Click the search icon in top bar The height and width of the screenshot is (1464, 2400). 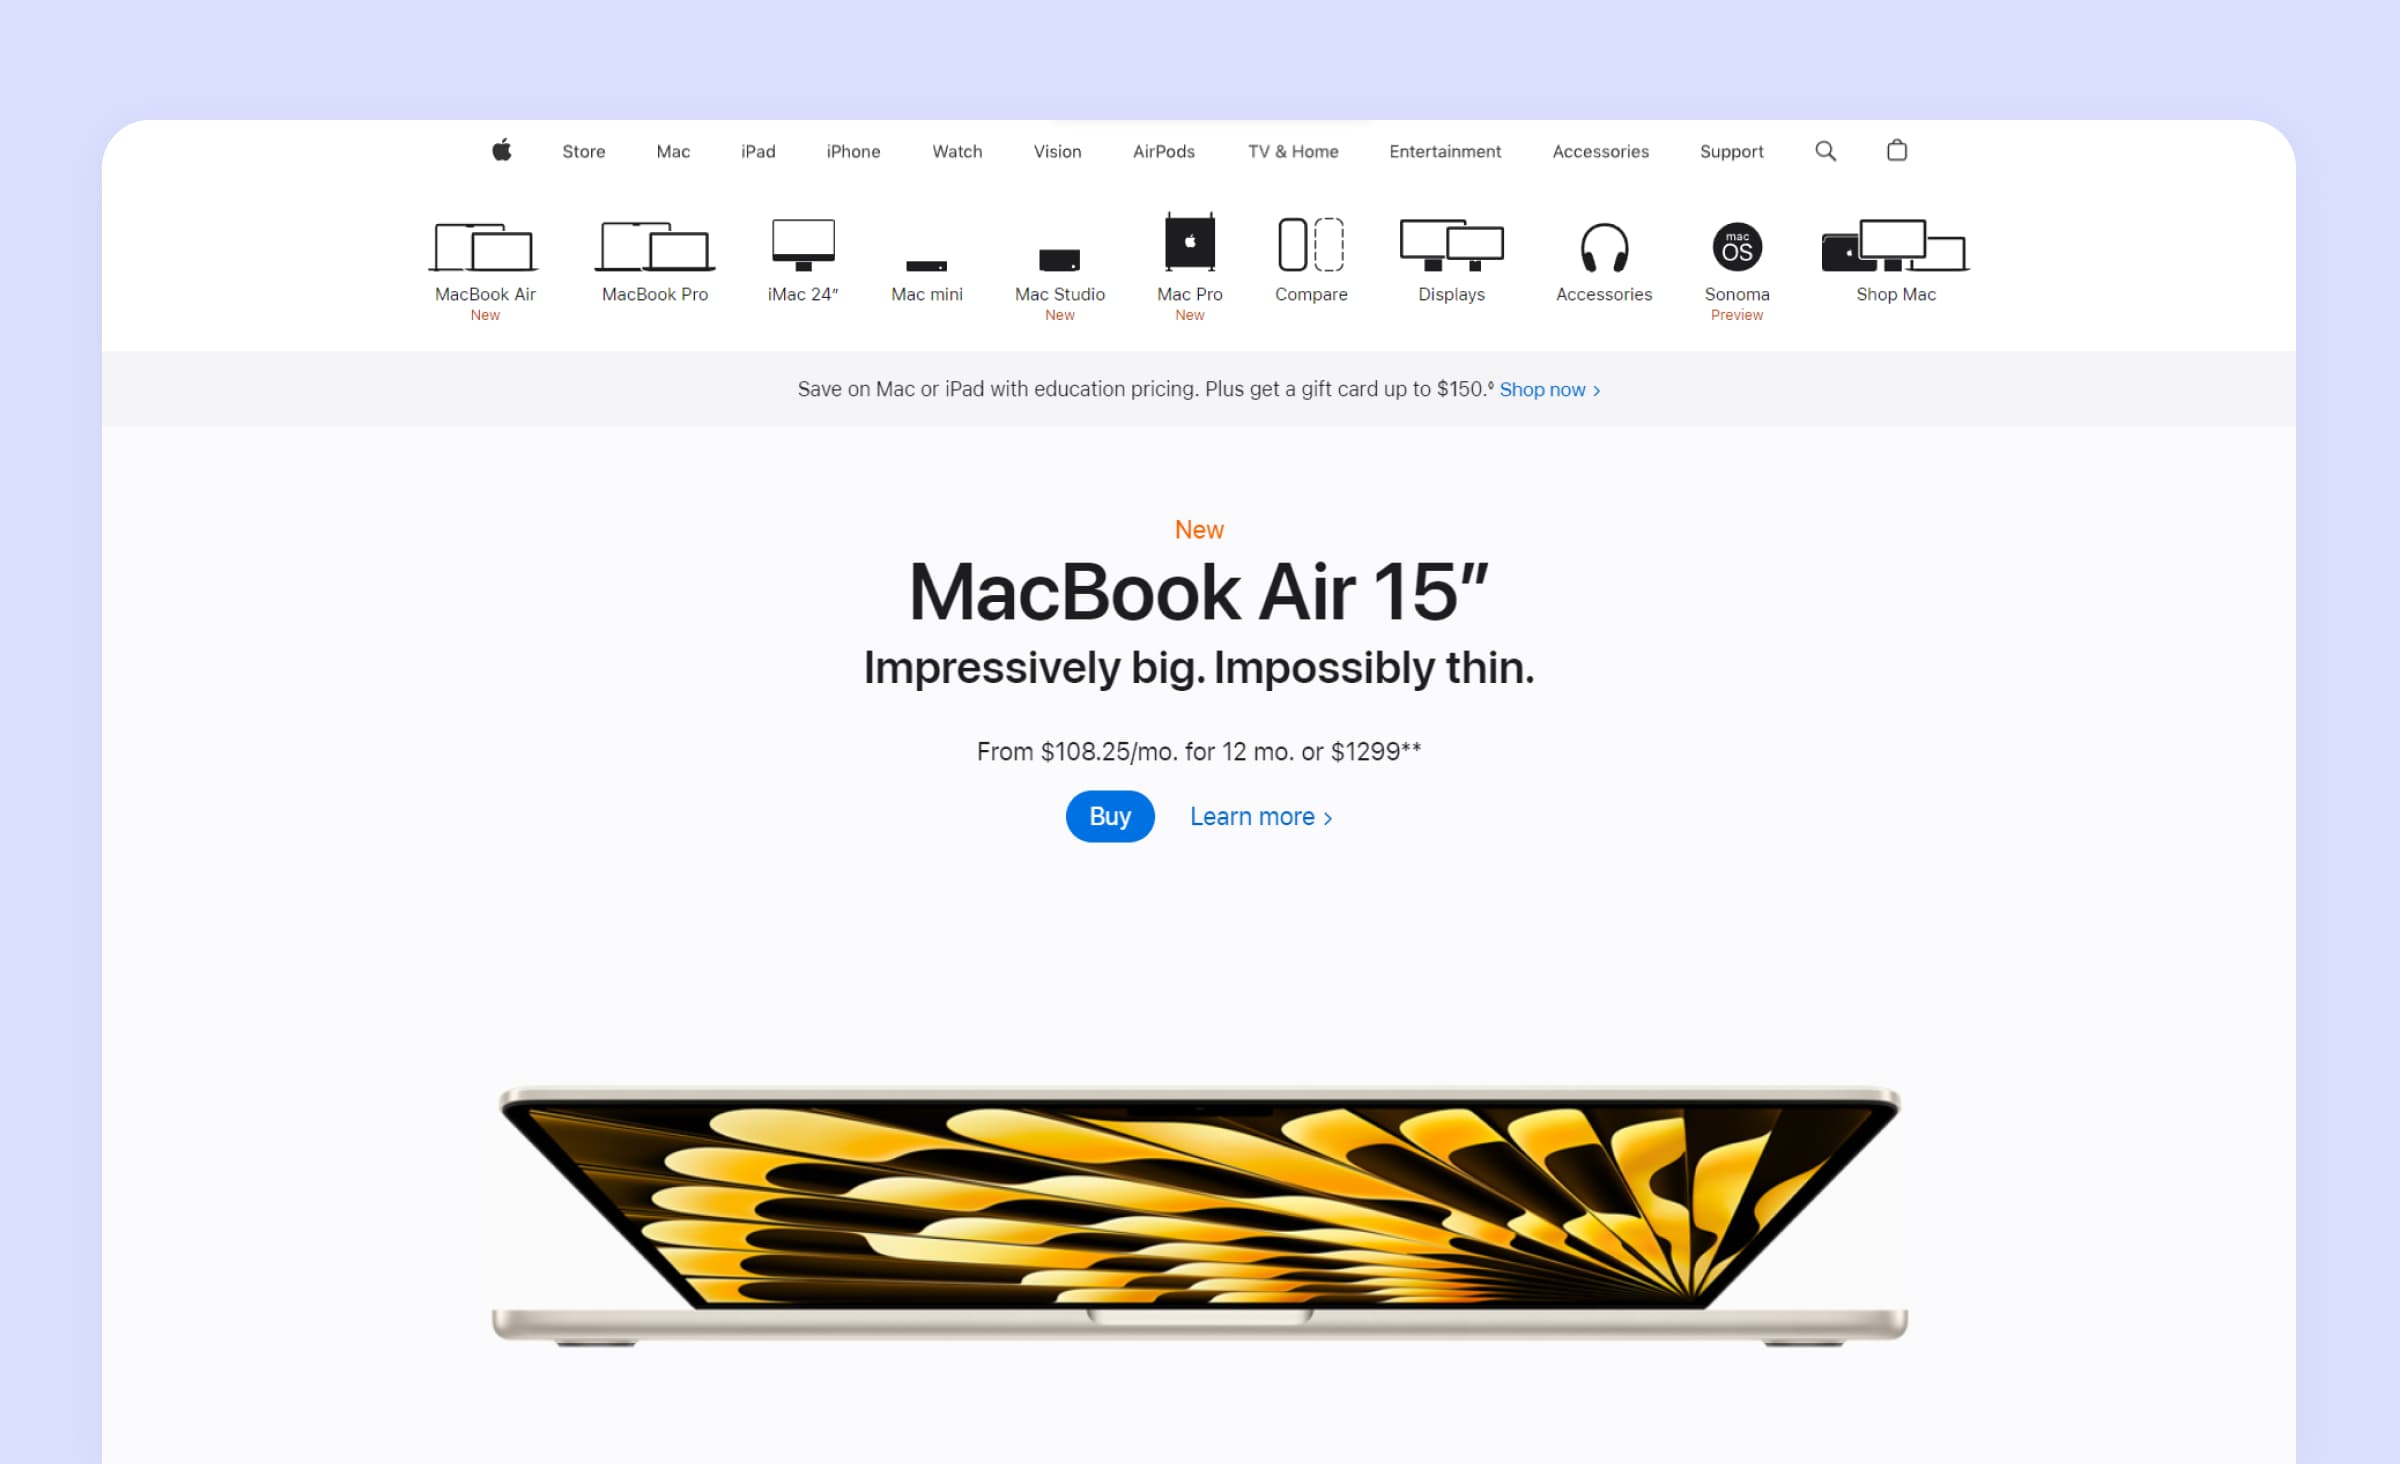tap(1826, 151)
